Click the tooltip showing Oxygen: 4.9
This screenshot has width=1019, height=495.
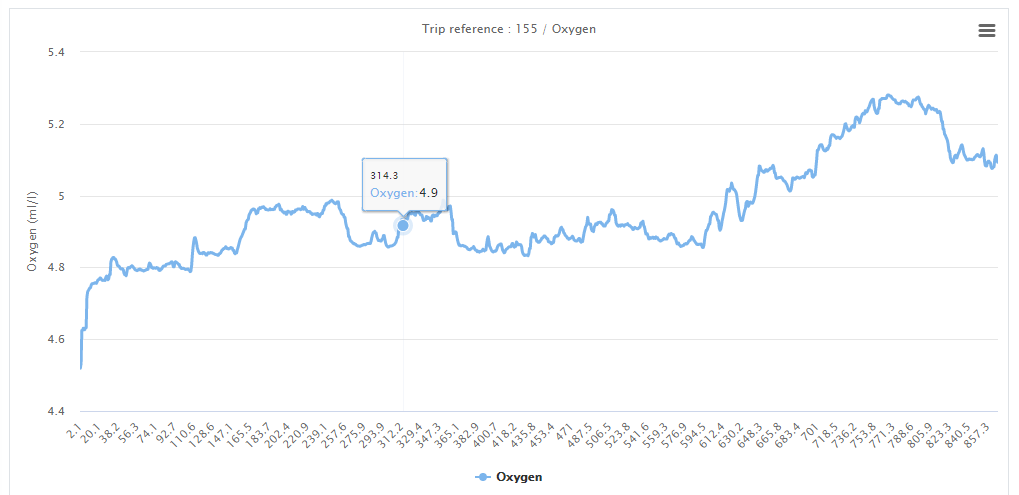tap(404, 184)
